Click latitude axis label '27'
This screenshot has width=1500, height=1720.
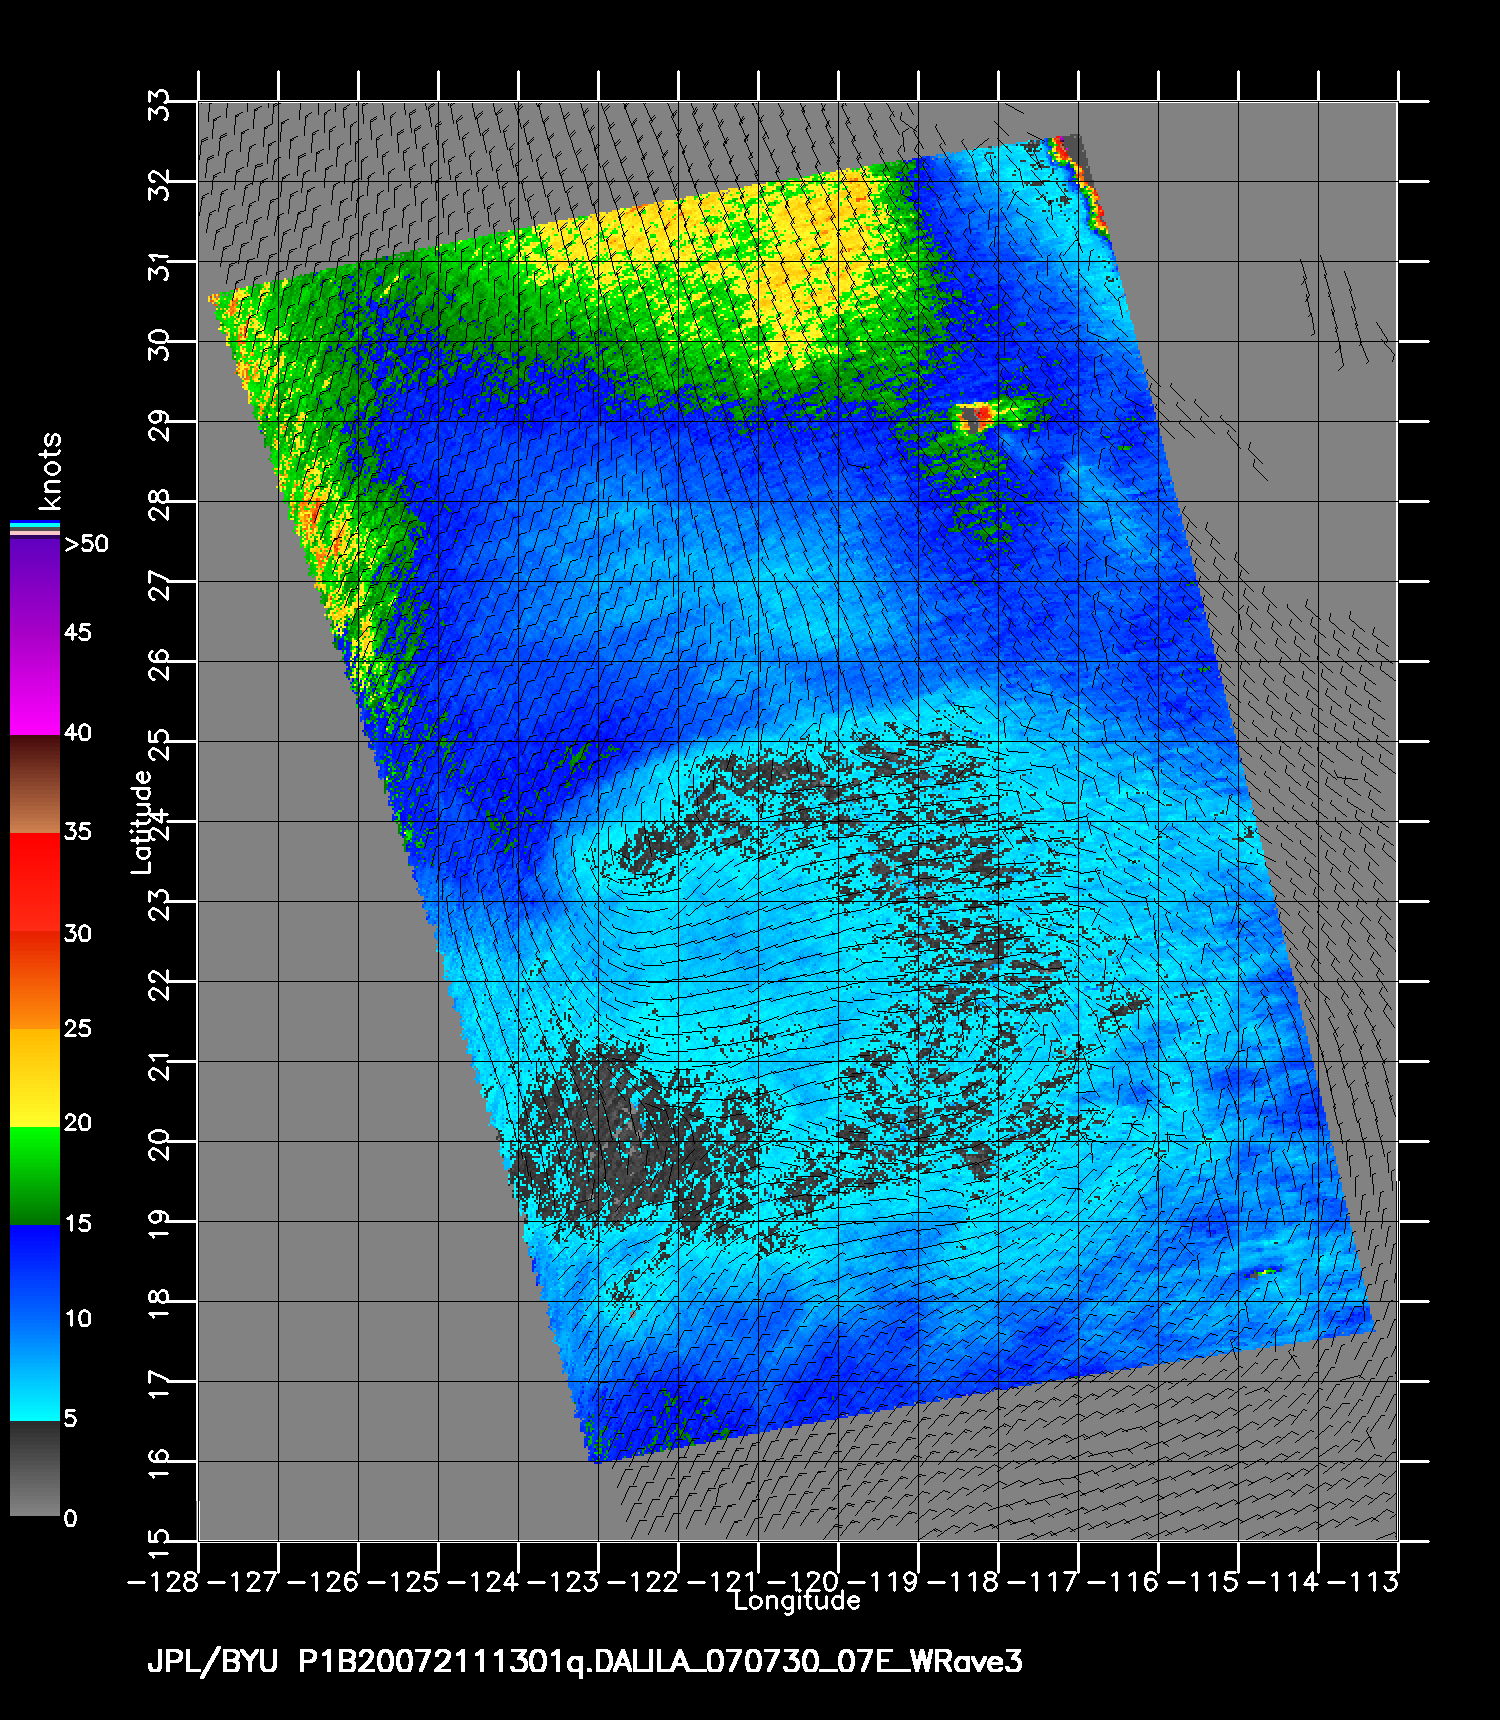tap(160, 584)
